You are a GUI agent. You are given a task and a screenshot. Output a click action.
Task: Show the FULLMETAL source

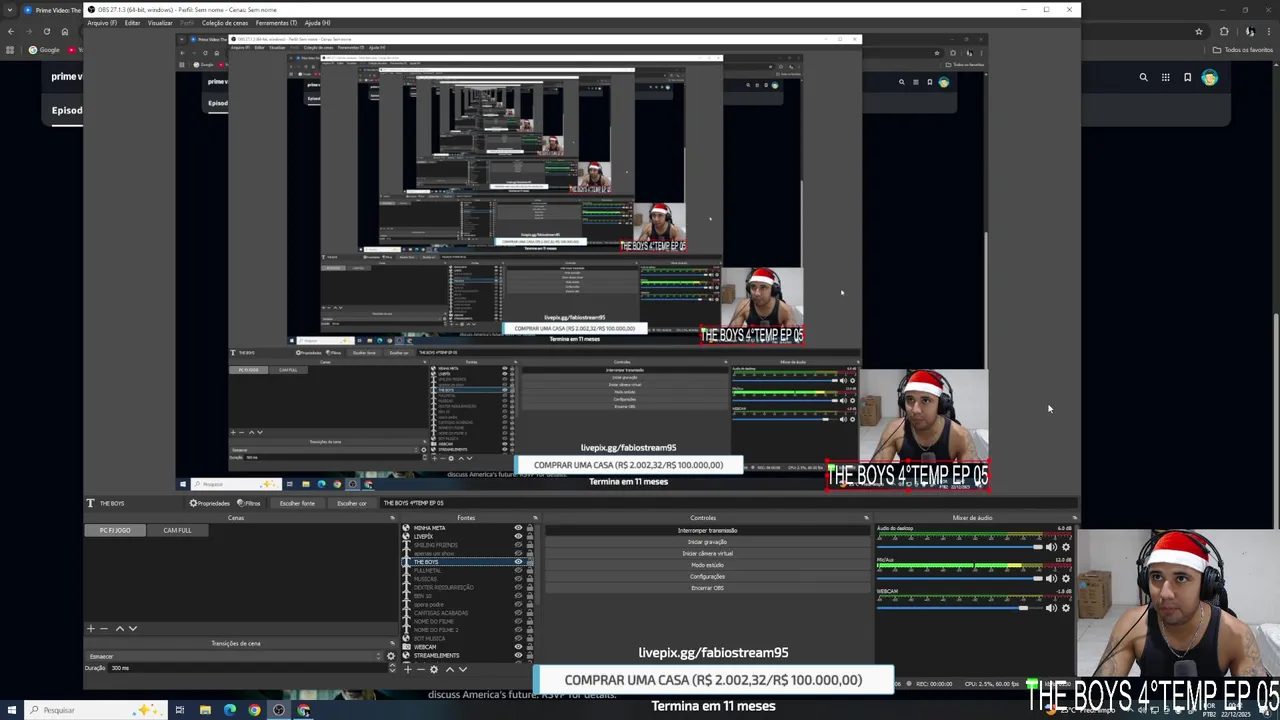click(x=518, y=570)
